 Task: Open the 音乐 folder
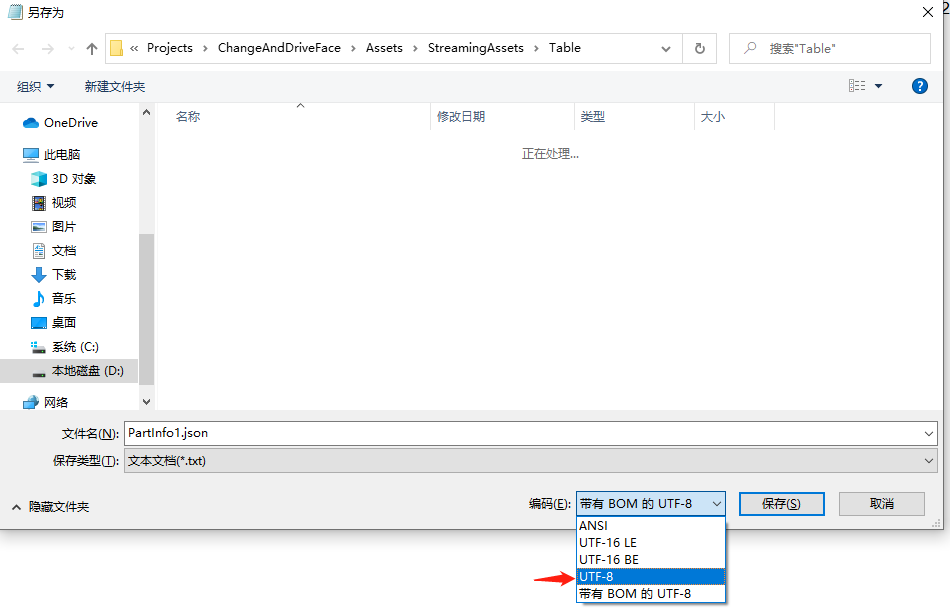tap(54, 299)
